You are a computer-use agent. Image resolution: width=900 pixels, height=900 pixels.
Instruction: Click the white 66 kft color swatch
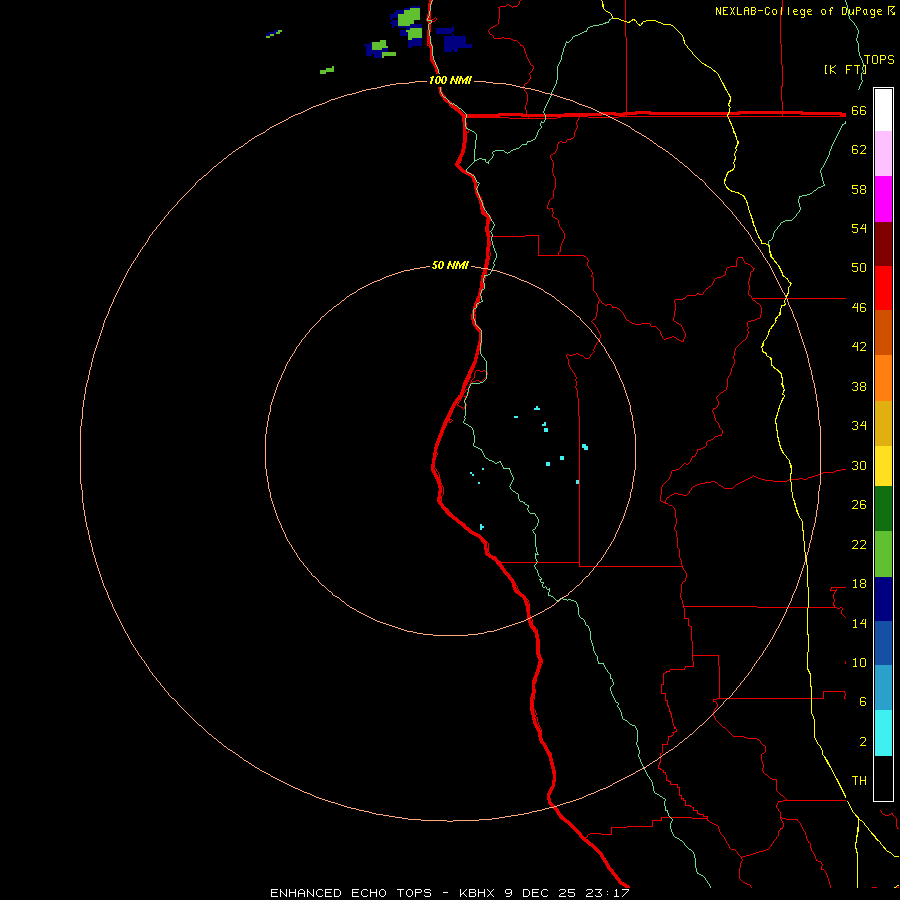point(883,110)
